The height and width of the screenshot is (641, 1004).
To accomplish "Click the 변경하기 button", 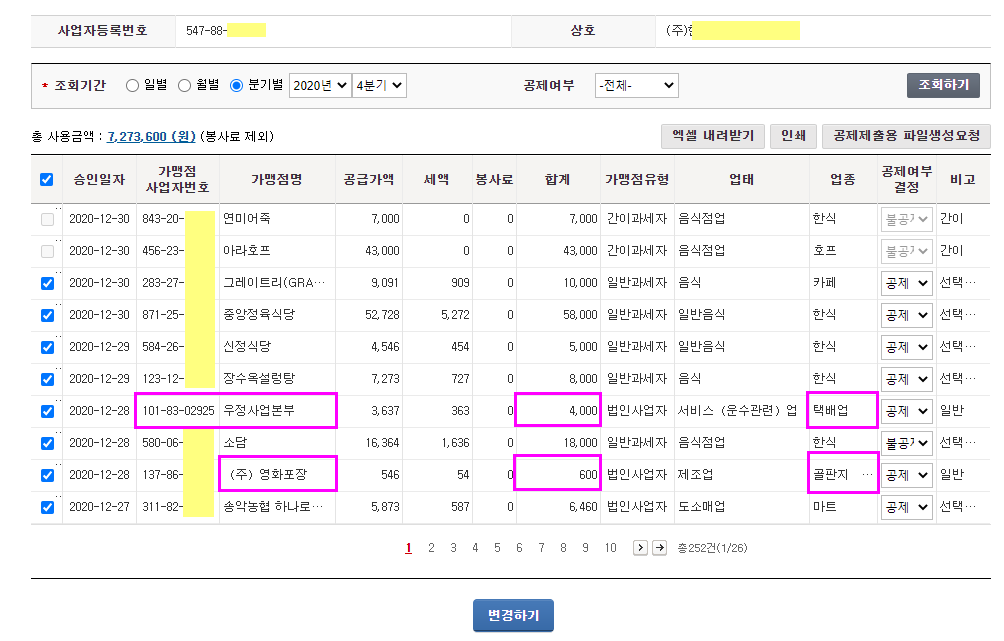I will (x=514, y=615).
